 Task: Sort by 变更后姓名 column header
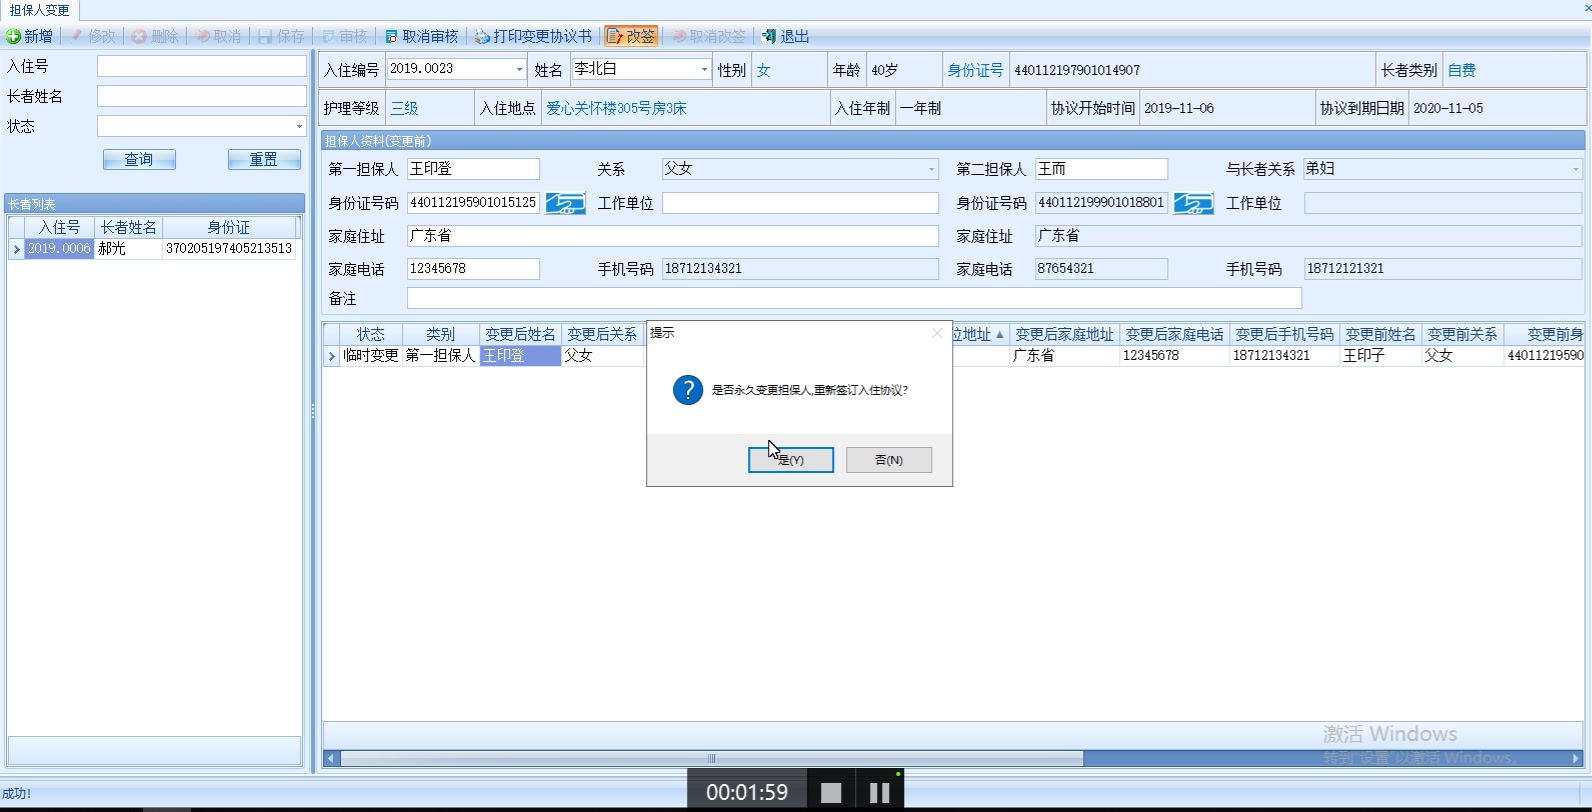[520, 334]
